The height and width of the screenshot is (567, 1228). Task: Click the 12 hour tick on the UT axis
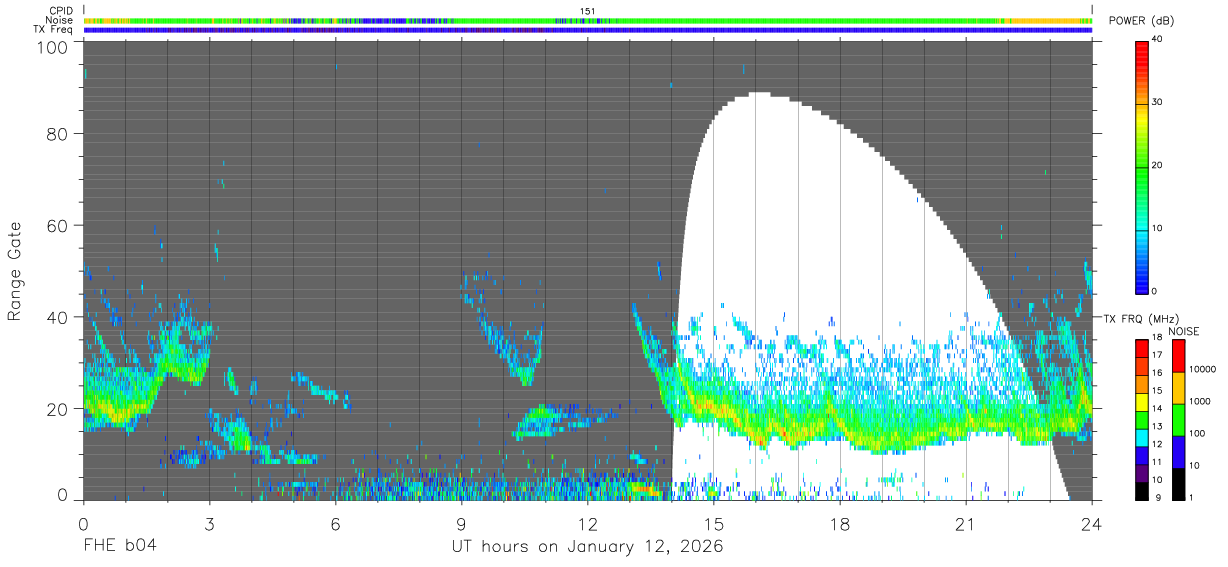click(588, 523)
